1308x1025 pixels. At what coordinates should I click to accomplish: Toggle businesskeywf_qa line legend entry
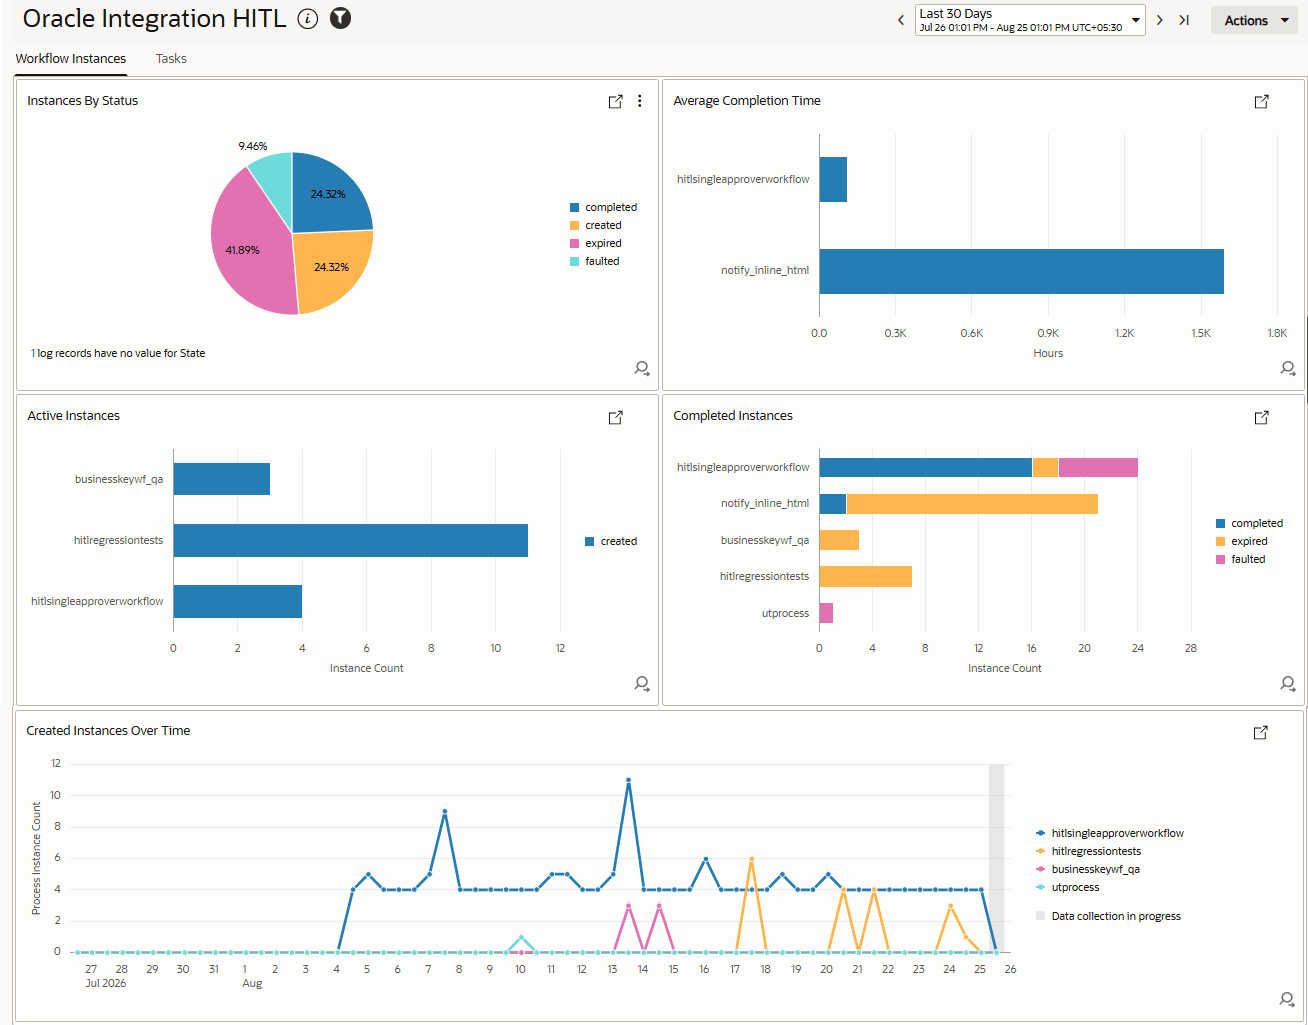[x=1088, y=869]
